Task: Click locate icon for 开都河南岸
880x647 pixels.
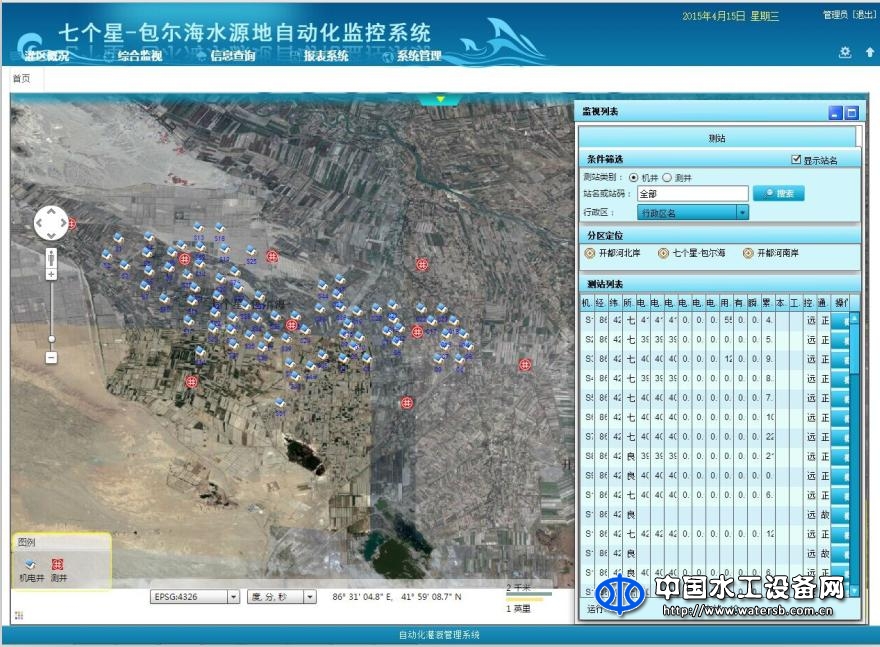Action: point(748,253)
